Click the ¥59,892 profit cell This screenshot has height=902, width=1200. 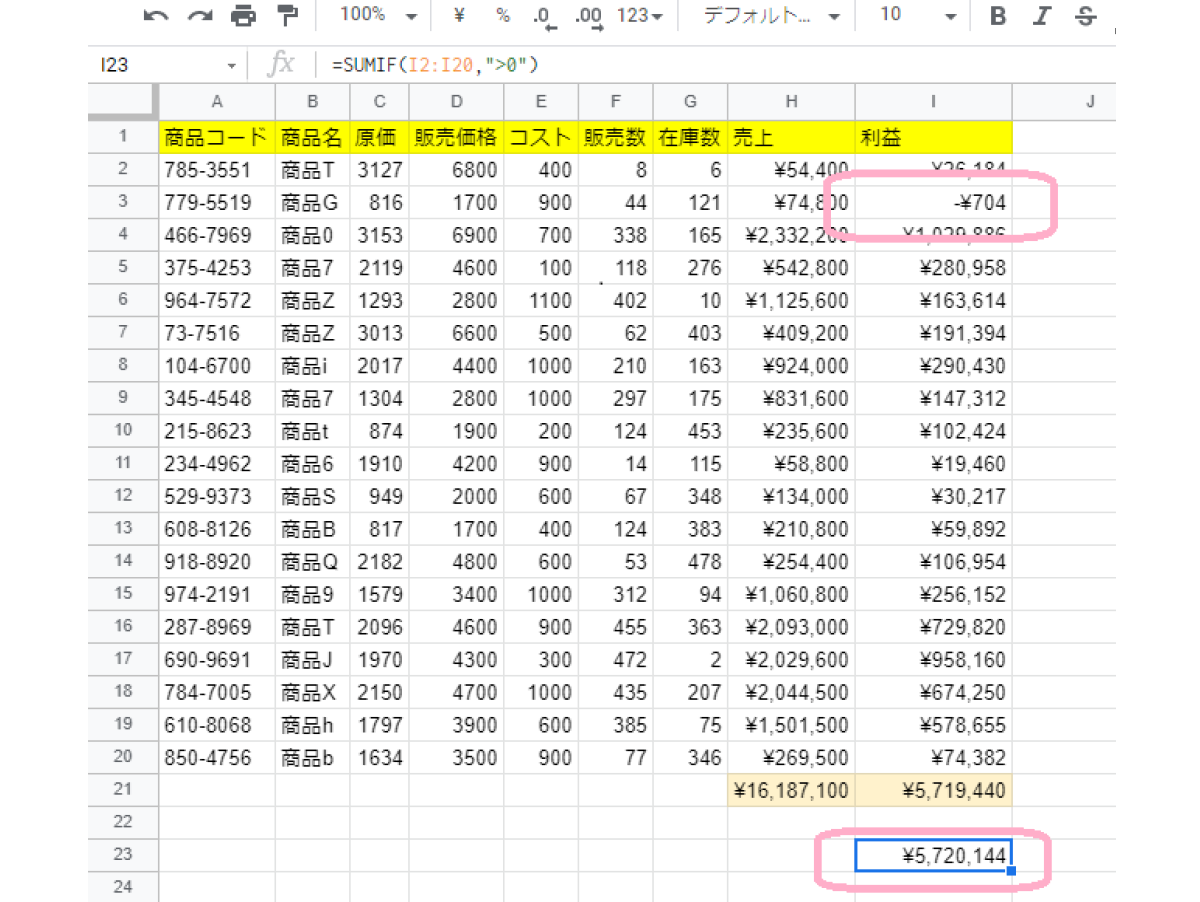933,528
